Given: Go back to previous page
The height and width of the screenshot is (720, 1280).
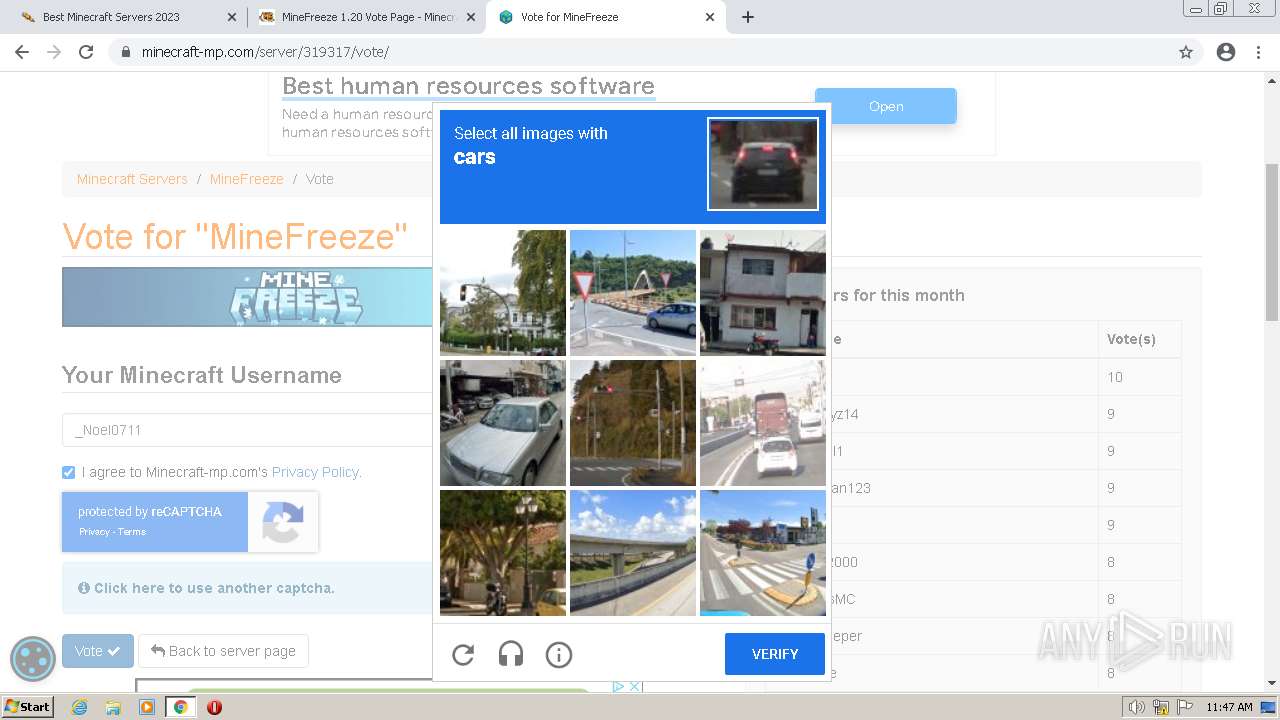Looking at the screenshot, I should click(x=22, y=52).
